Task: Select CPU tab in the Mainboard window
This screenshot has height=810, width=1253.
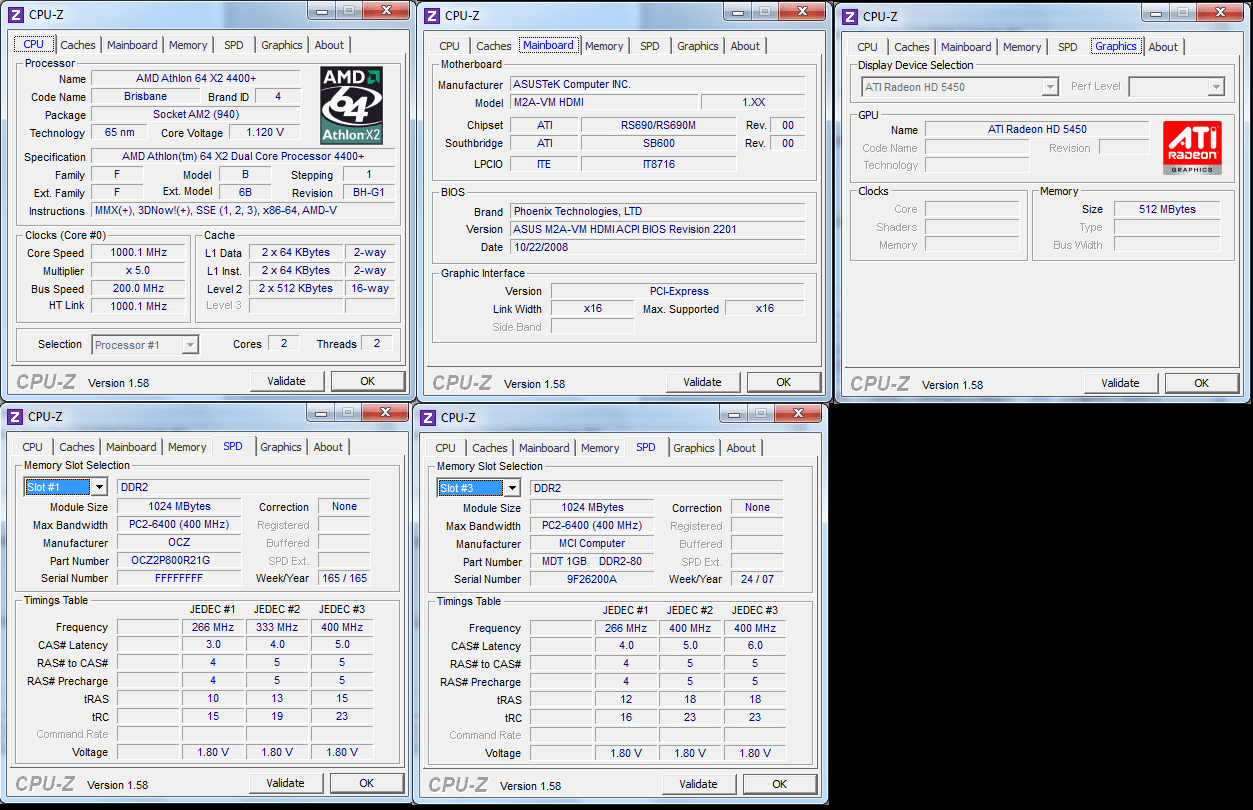Action: [450, 46]
